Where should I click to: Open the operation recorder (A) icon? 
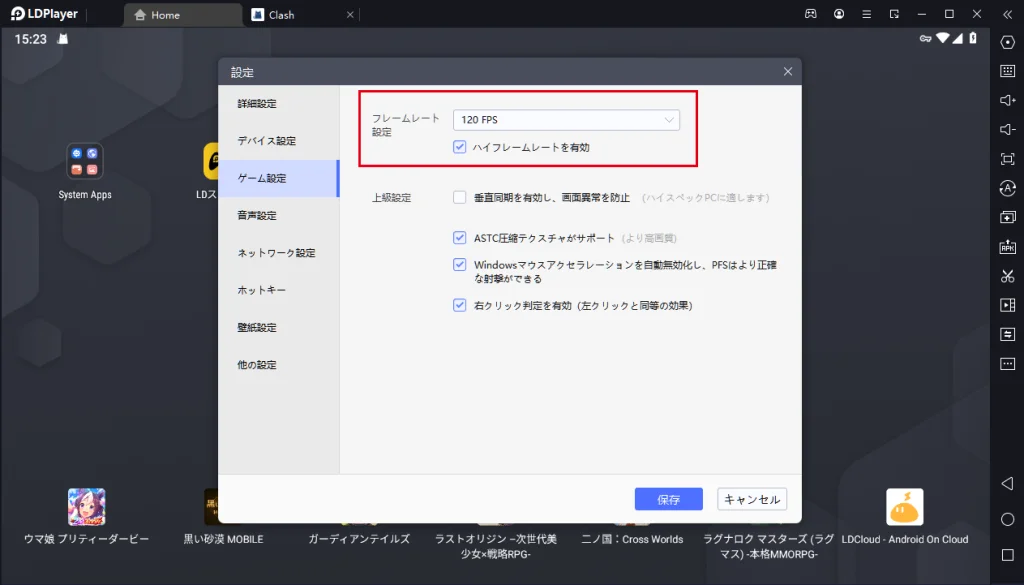(x=1008, y=188)
